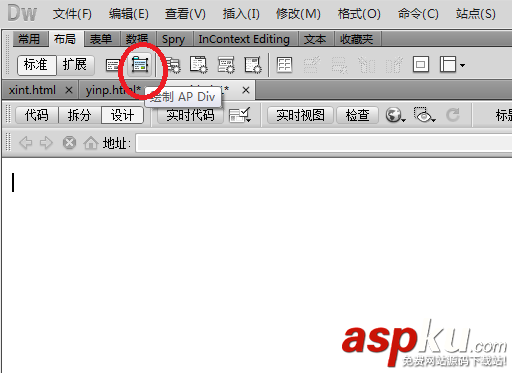Close the xint.html document tab
The height and width of the screenshot is (373, 512).
click(x=69, y=90)
